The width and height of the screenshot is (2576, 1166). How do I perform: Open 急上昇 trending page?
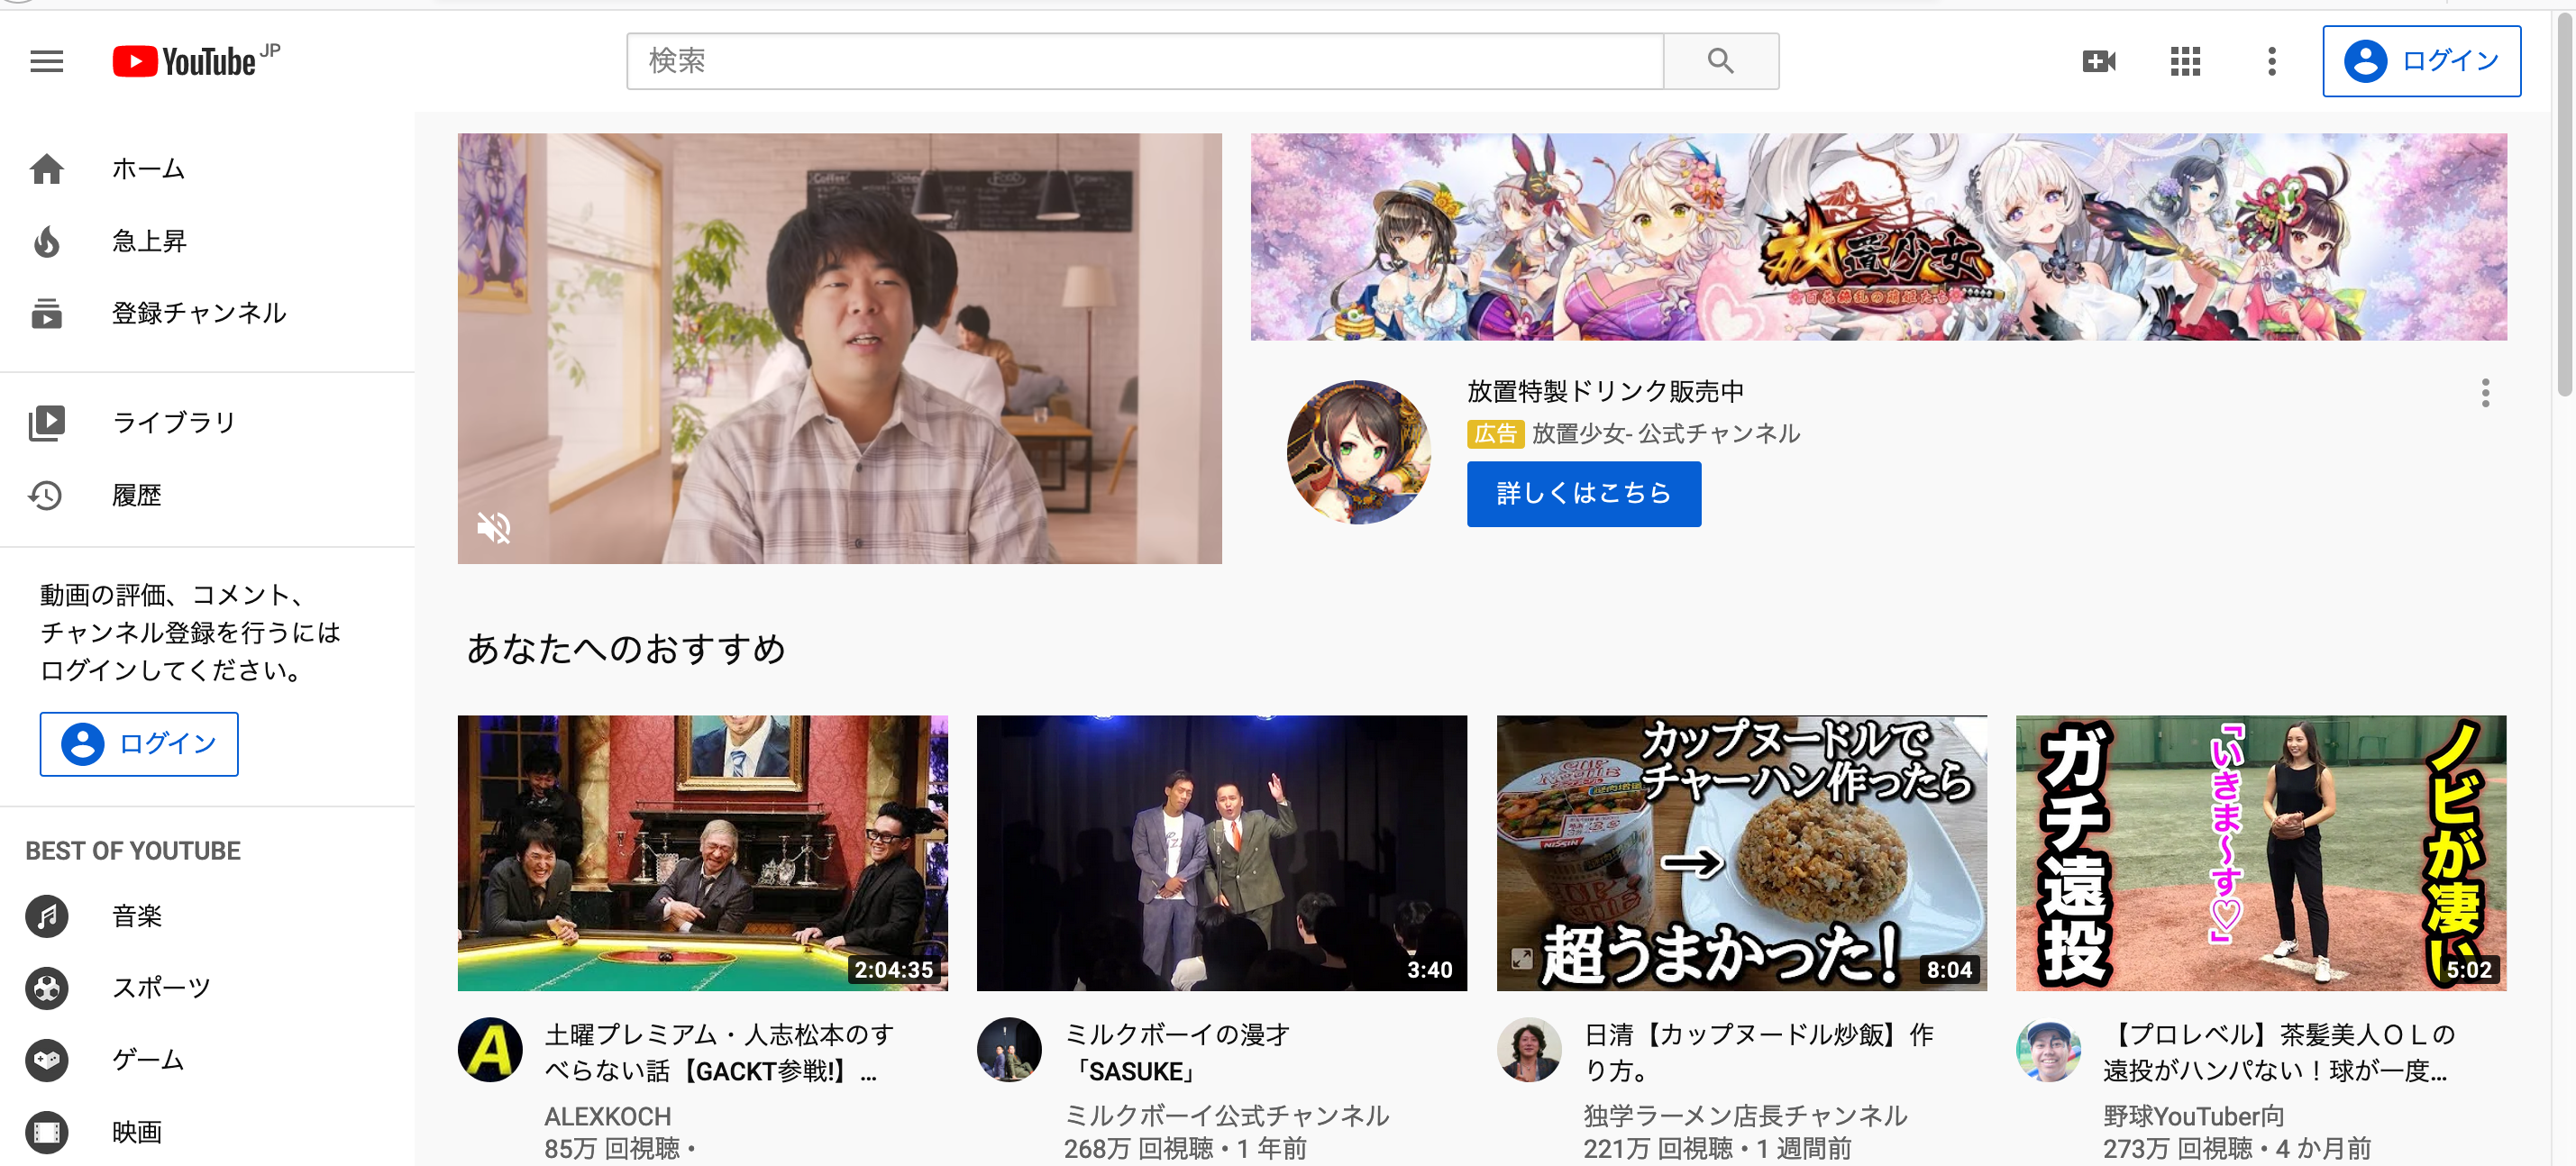148,241
